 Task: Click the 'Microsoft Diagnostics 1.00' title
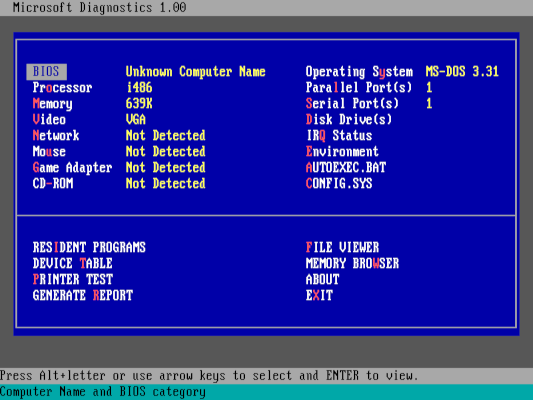pyautogui.click(x=99, y=7)
